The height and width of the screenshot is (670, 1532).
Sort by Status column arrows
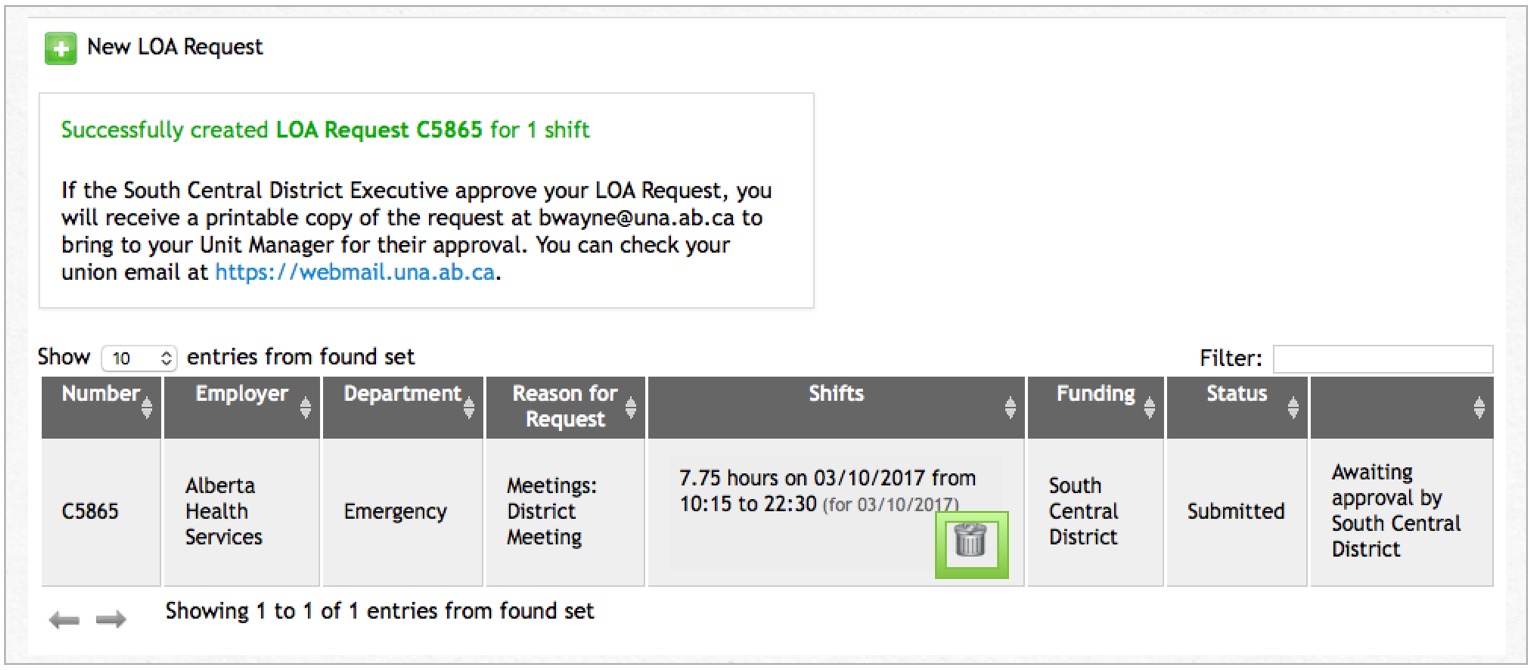(1293, 407)
